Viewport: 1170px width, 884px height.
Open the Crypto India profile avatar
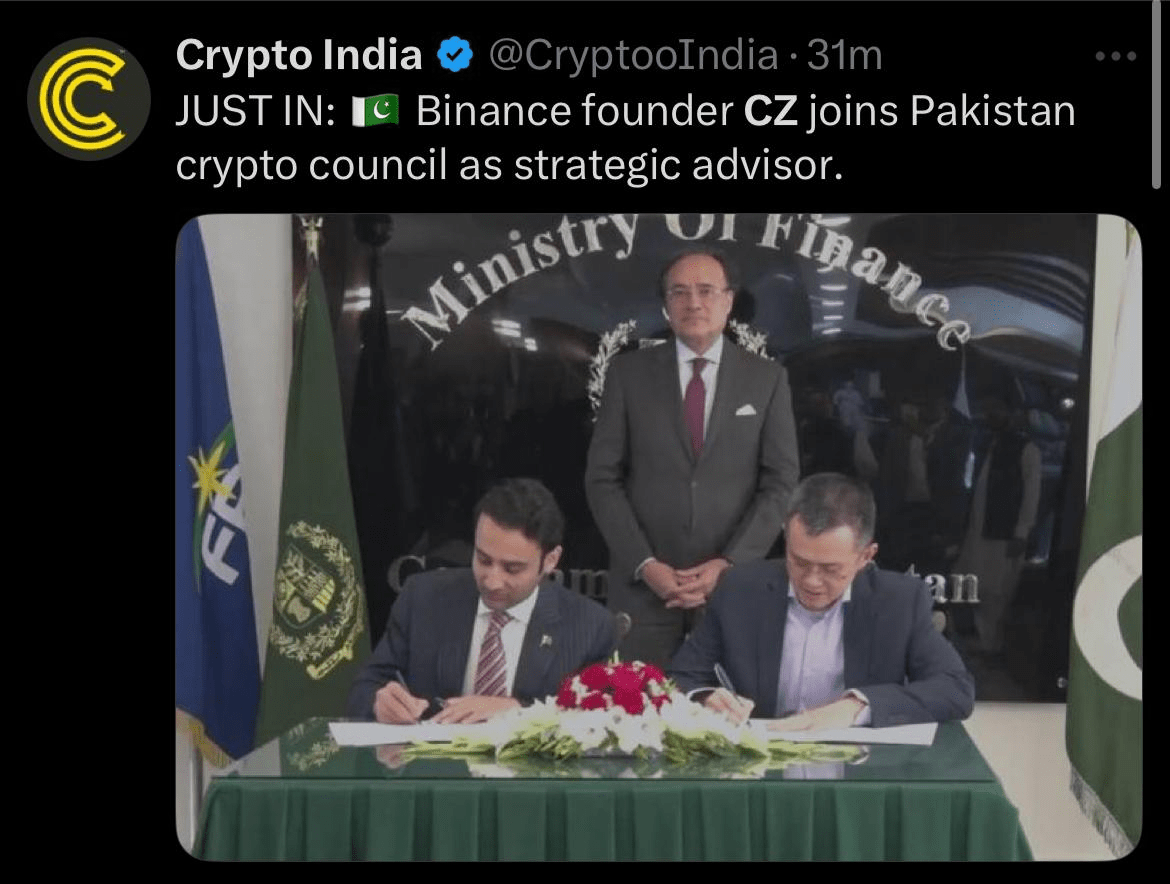coord(89,98)
